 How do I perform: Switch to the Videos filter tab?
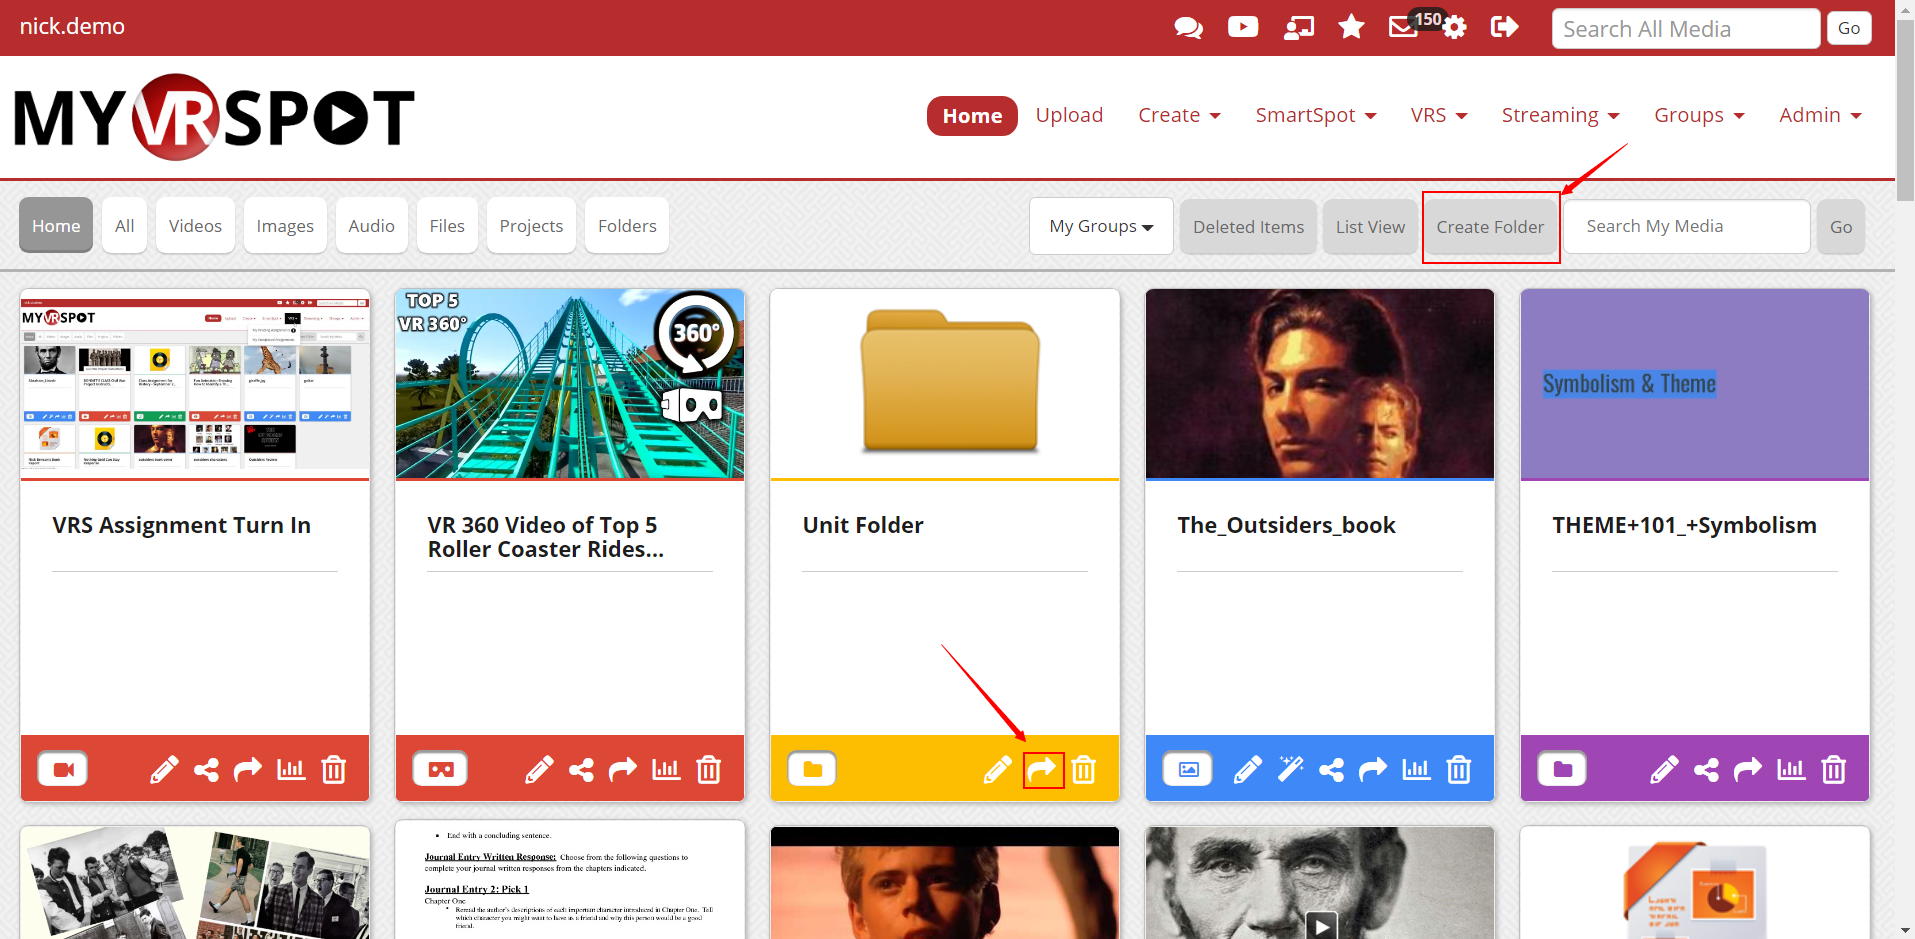(195, 226)
